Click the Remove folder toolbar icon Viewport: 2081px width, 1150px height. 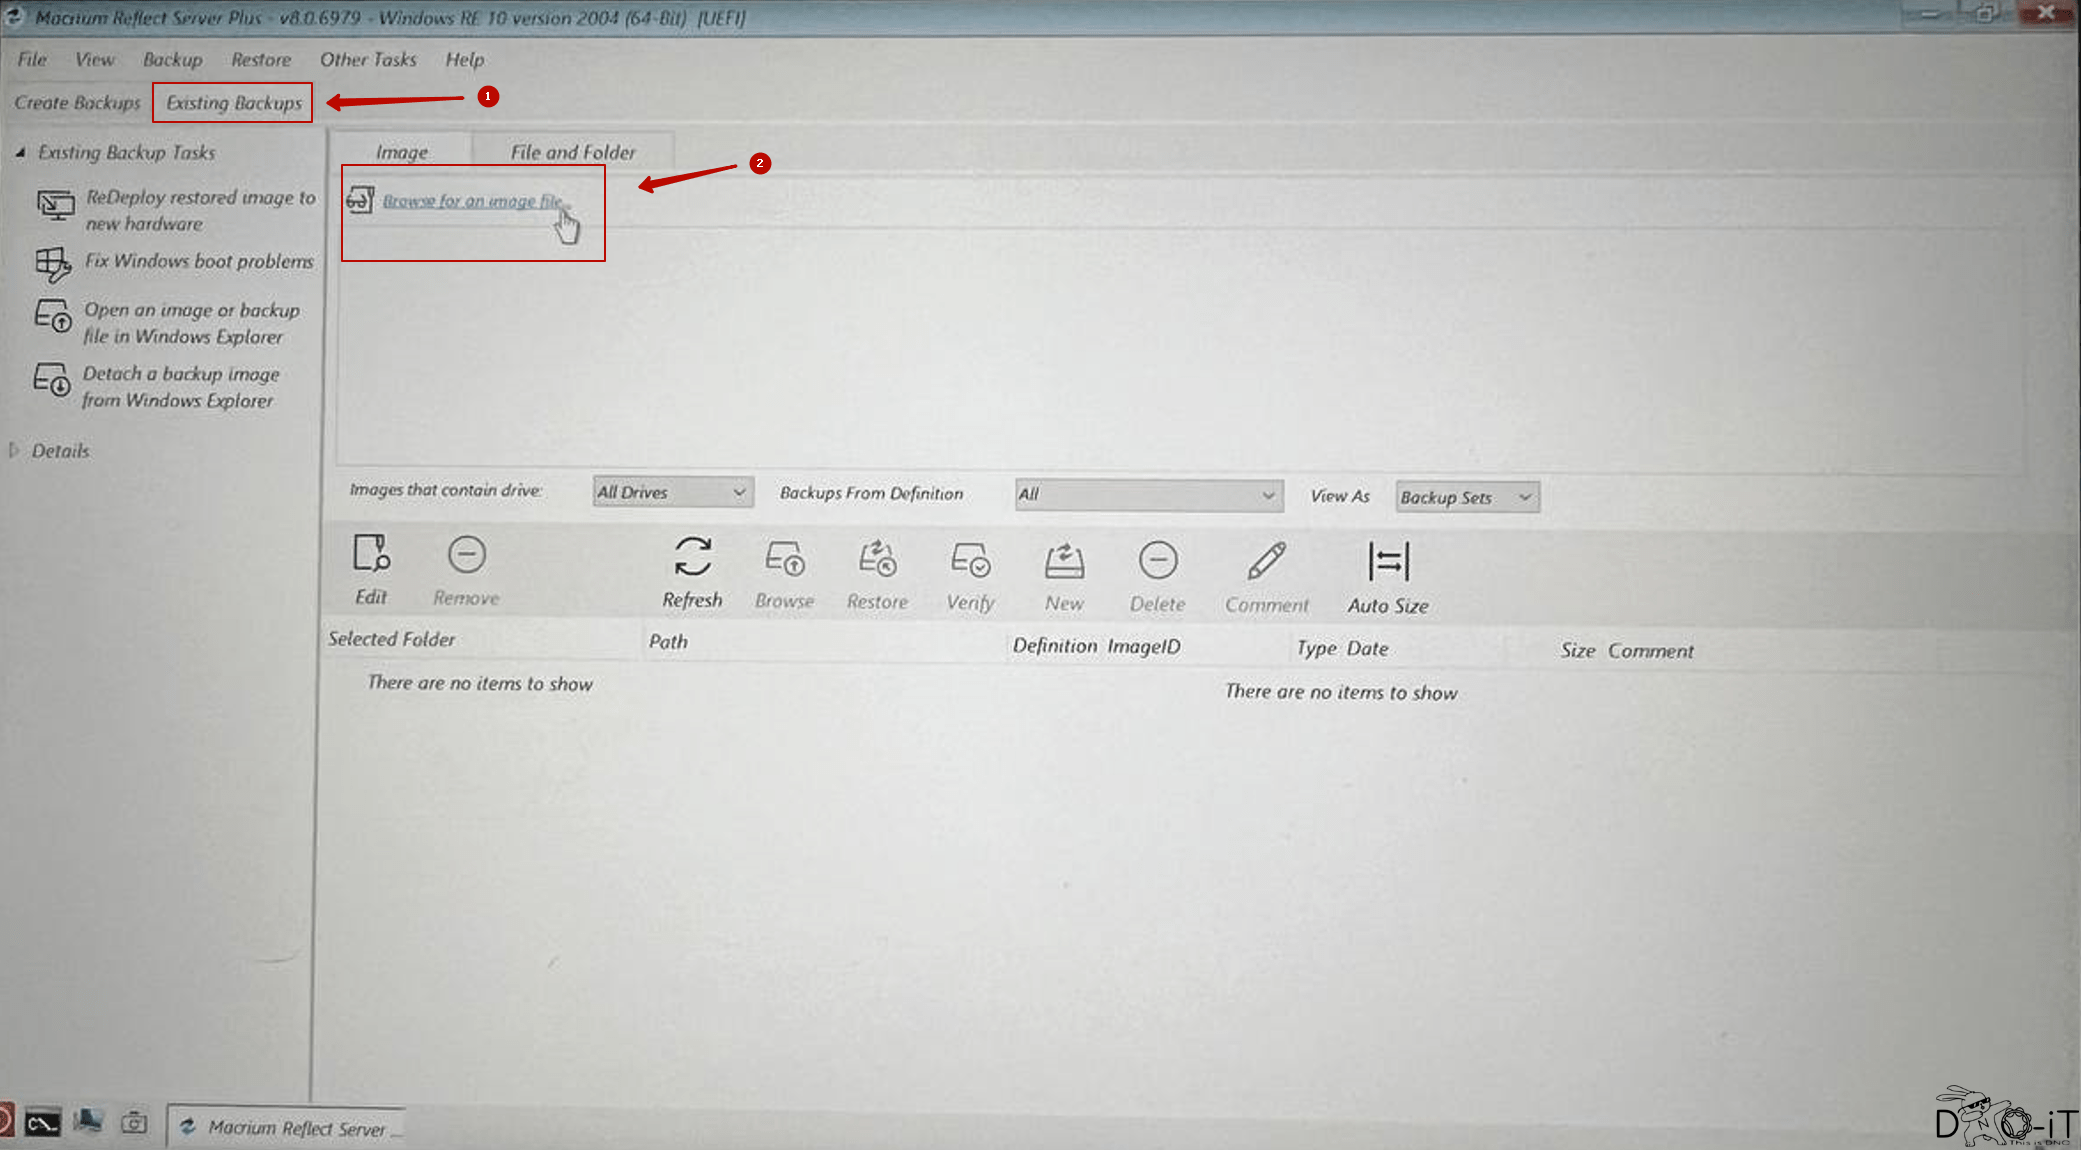tap(466, 555)
